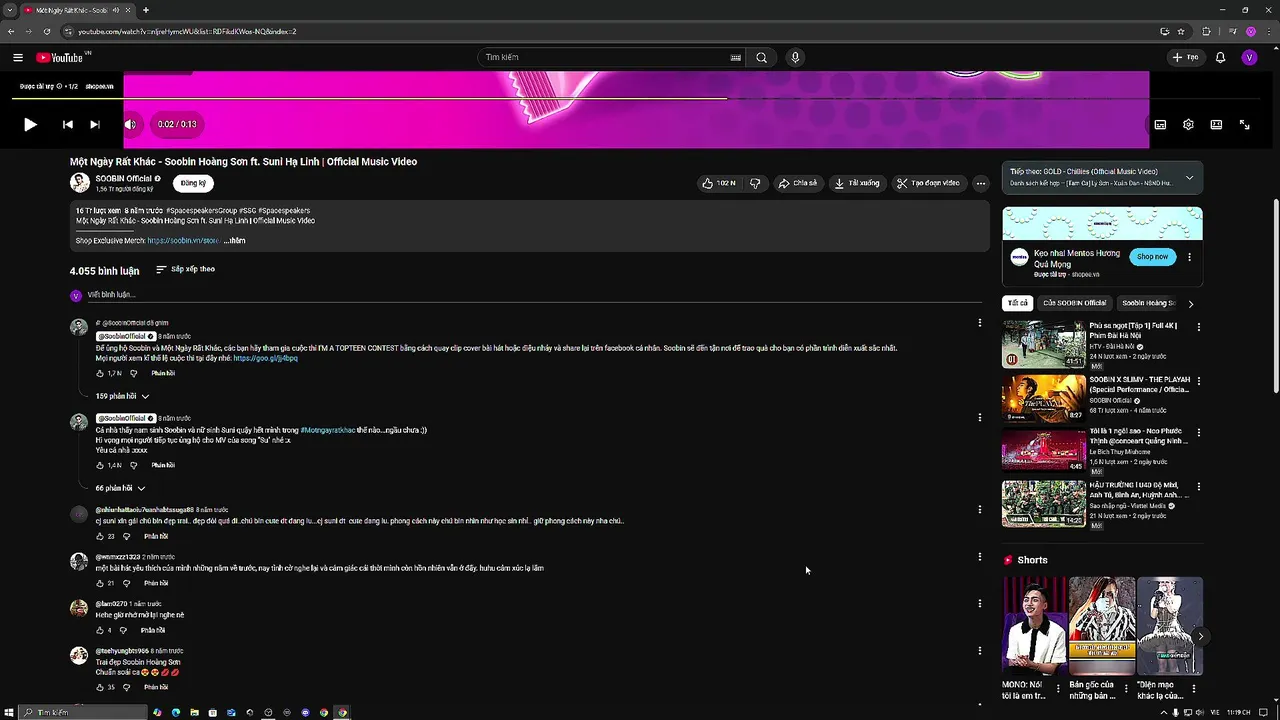The image size is (1280, 720).
Task: Open options for the Mentos ad
Action: pyautogui.click(x=1189, y=257)
